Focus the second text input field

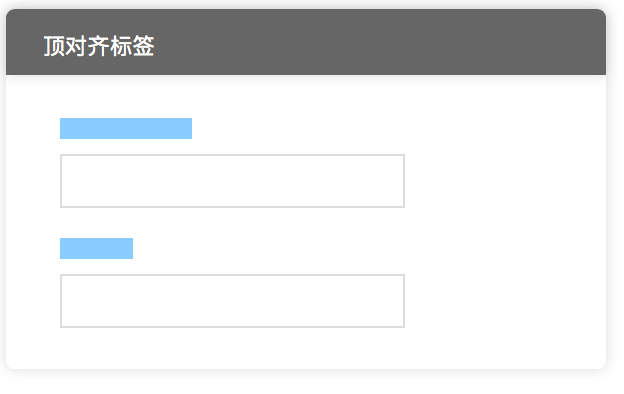tap(232, 301)
